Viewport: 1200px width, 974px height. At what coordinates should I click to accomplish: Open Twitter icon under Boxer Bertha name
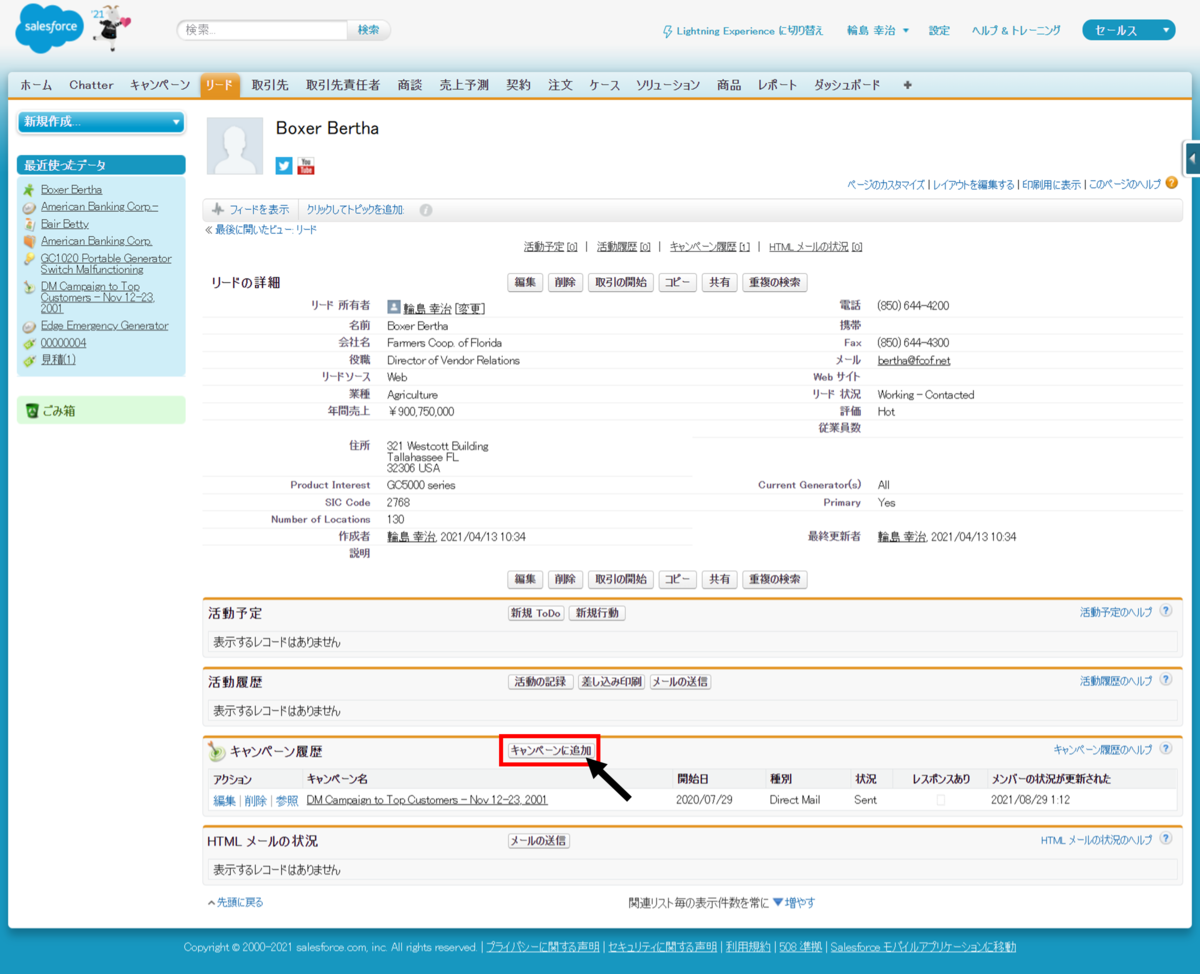pos(284,165)
